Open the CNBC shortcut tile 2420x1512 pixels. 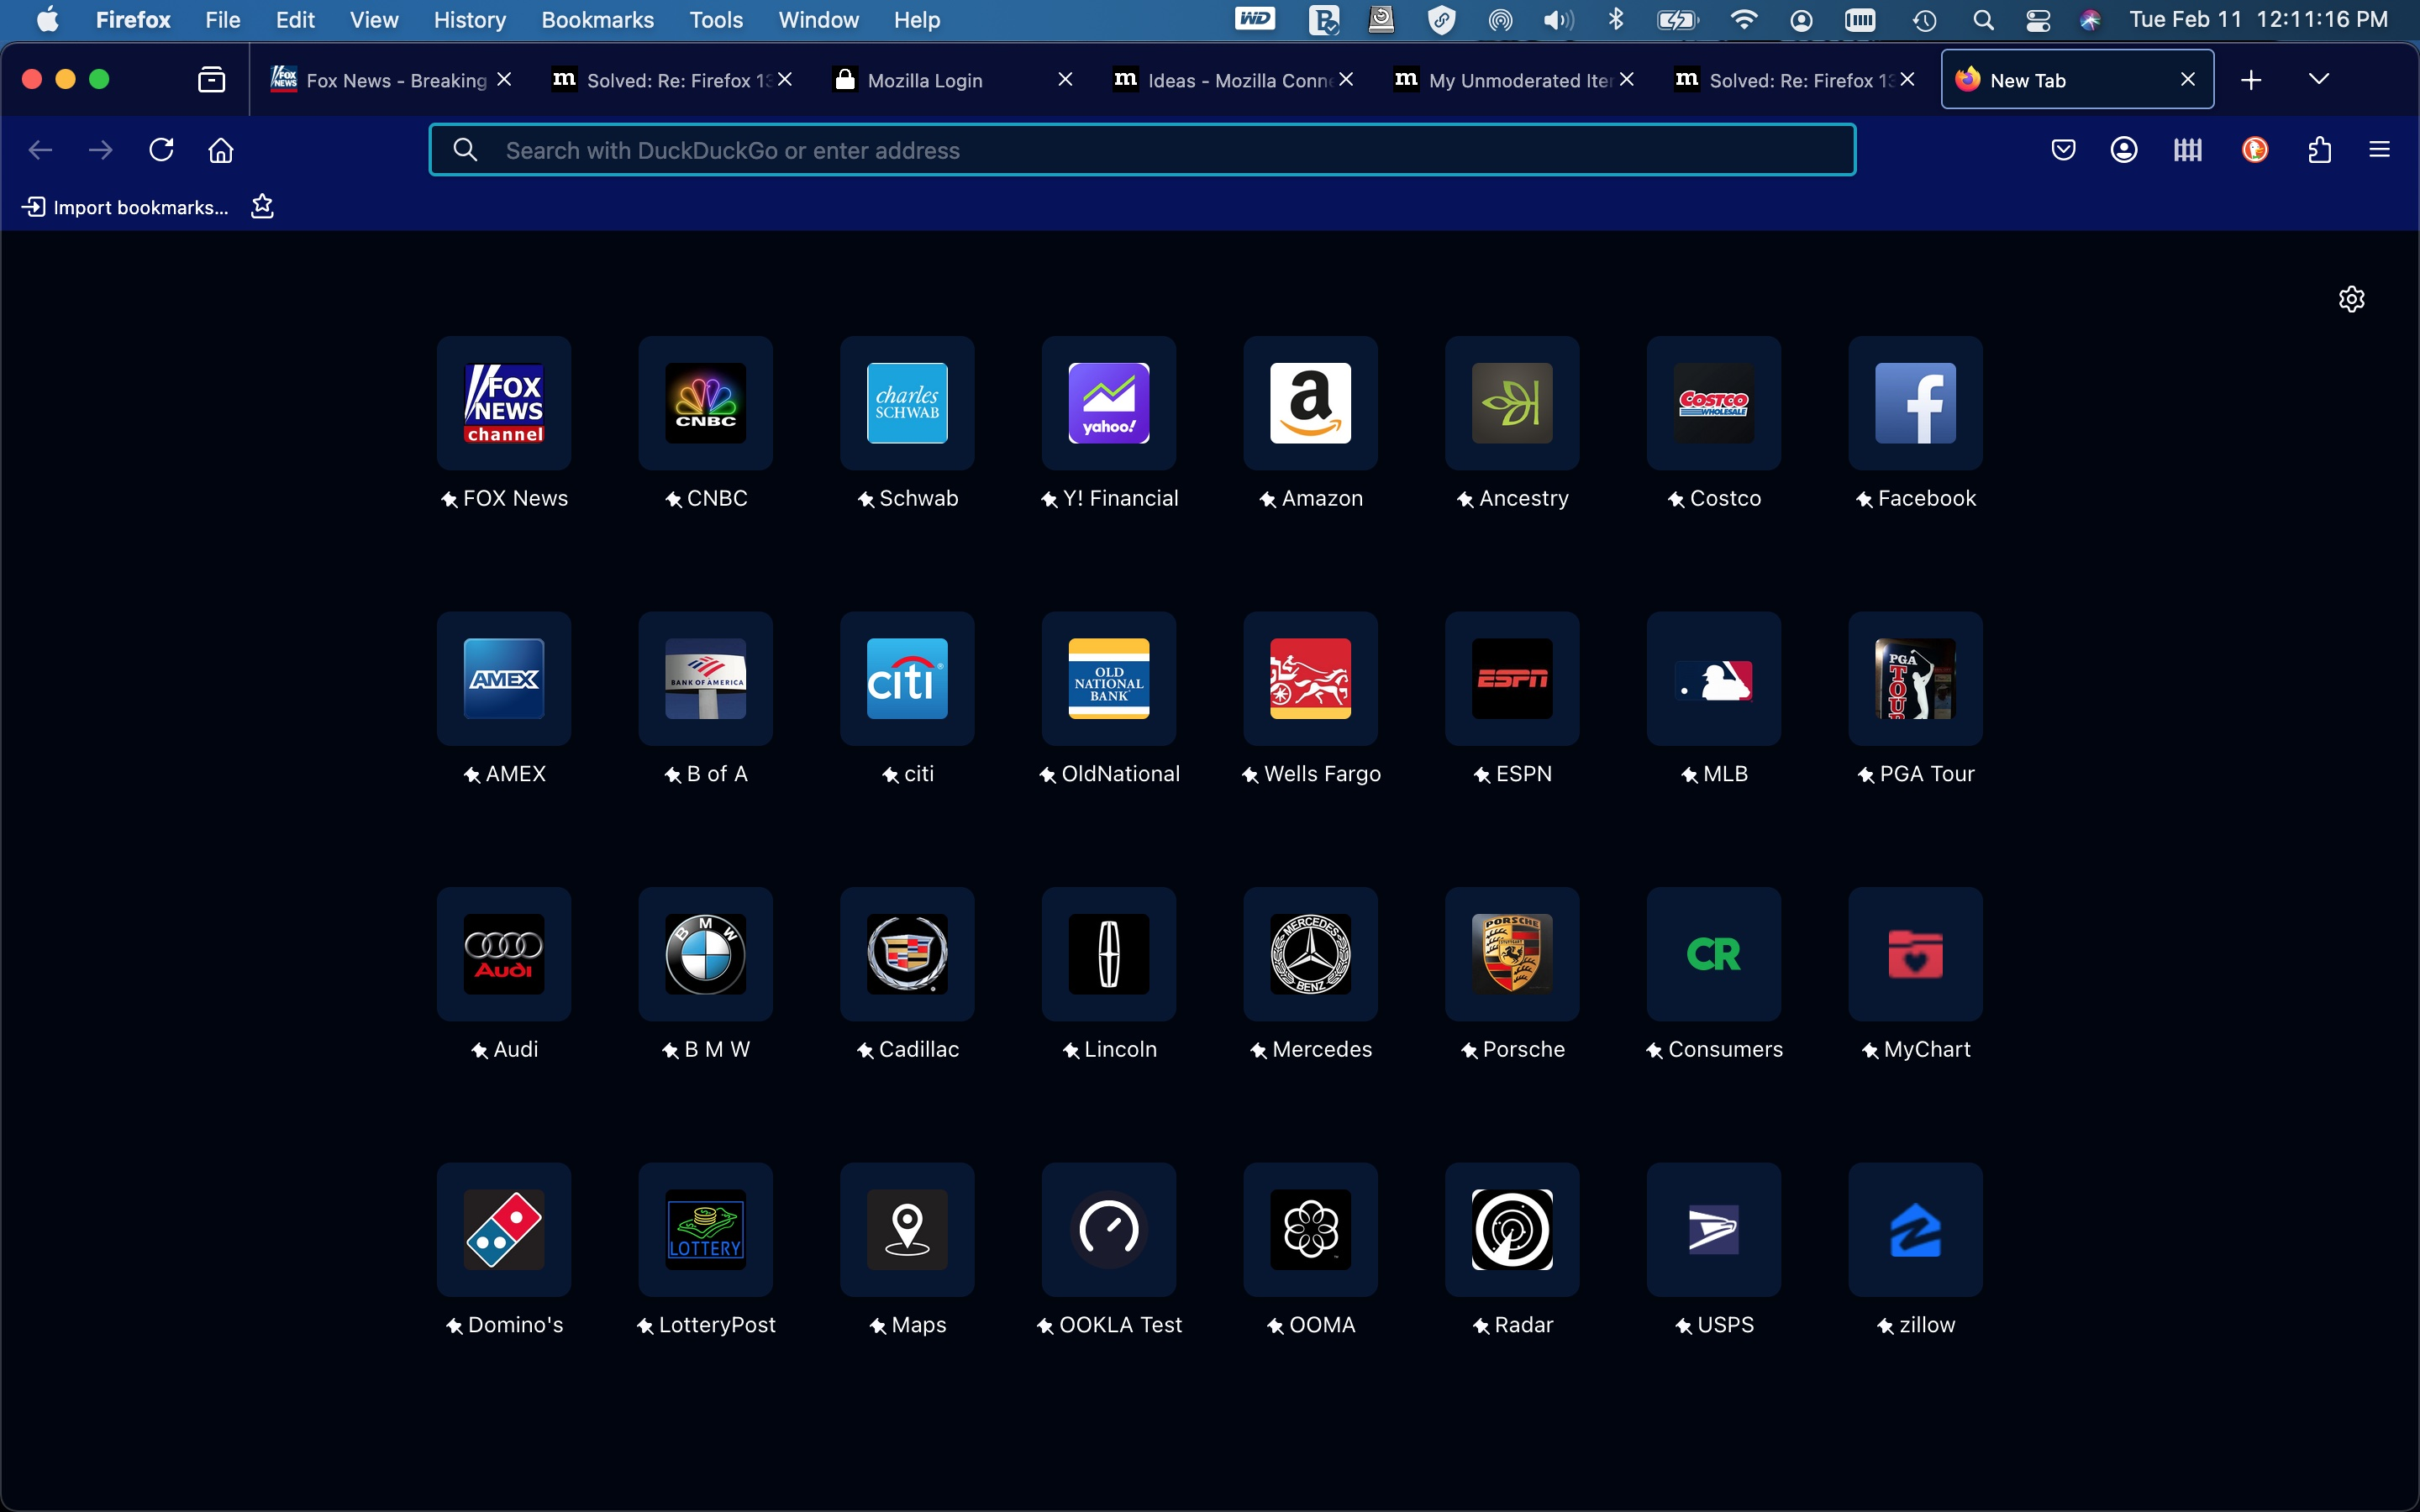coord(705,403)
